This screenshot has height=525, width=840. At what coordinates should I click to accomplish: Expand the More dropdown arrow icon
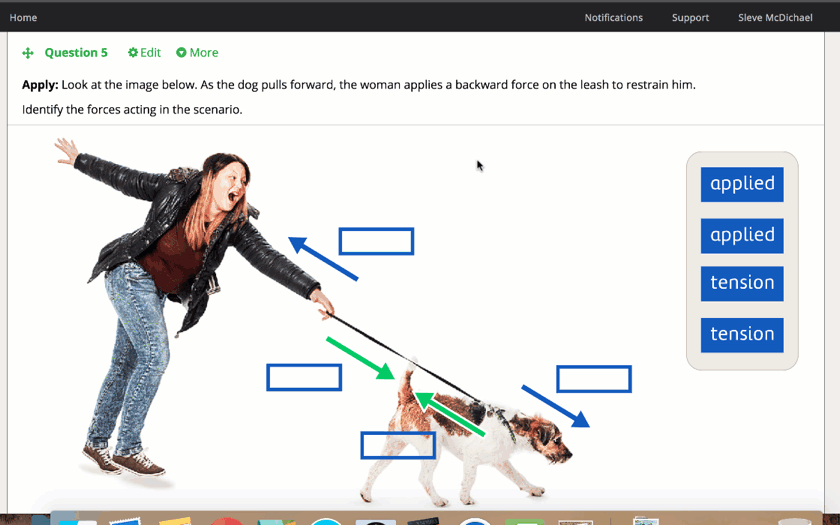pos(181,52)
